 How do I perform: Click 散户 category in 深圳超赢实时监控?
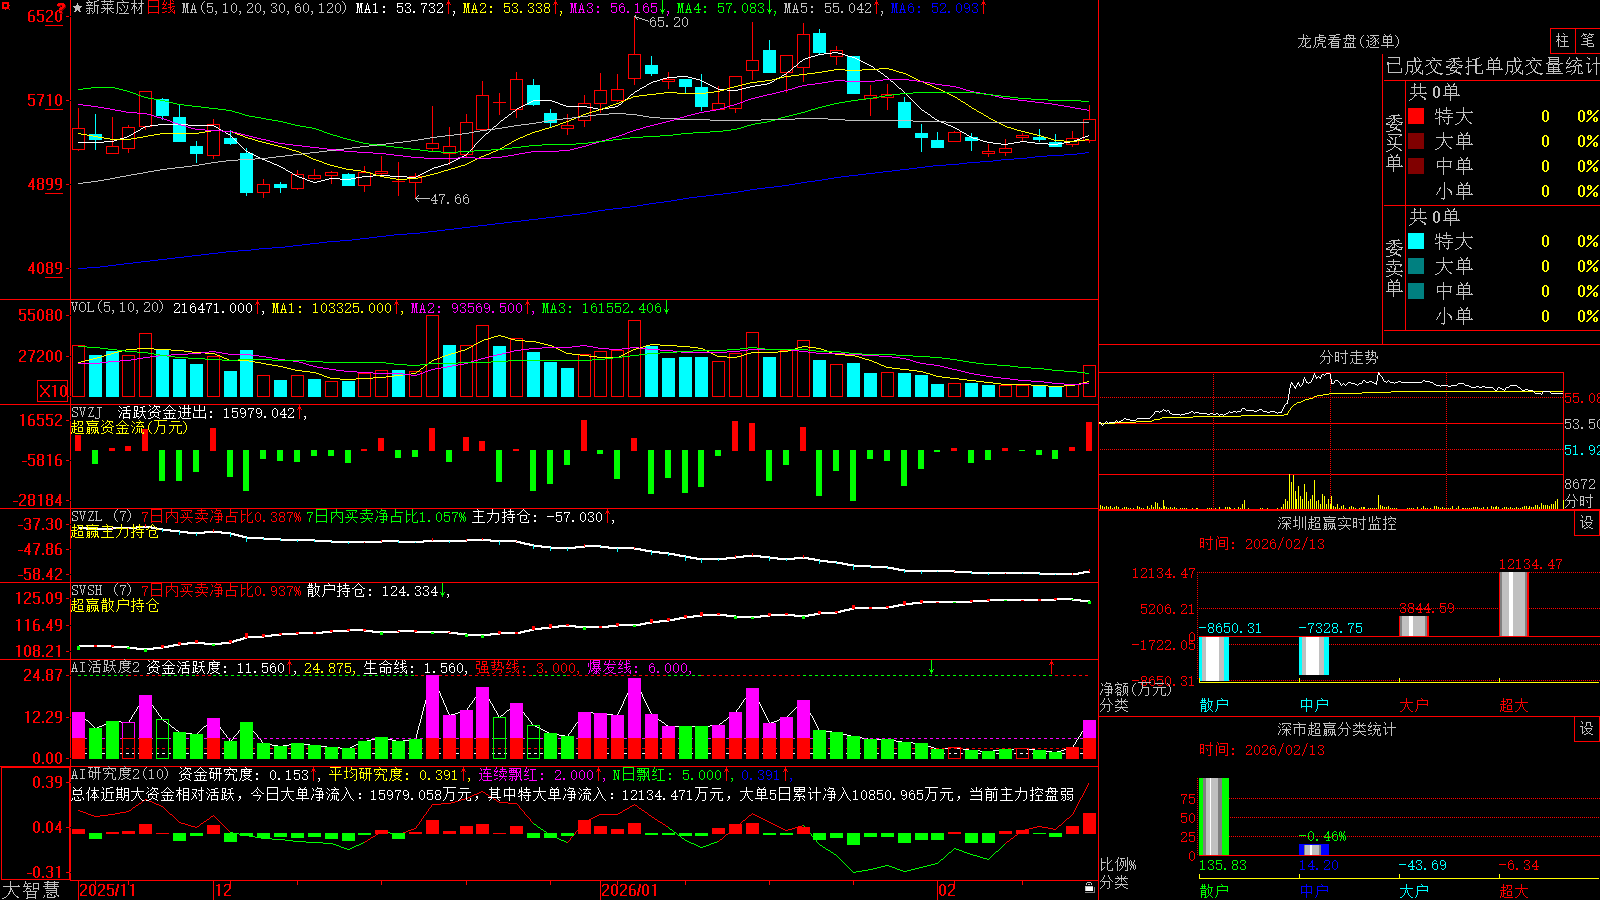click(x=1214, y=705)
